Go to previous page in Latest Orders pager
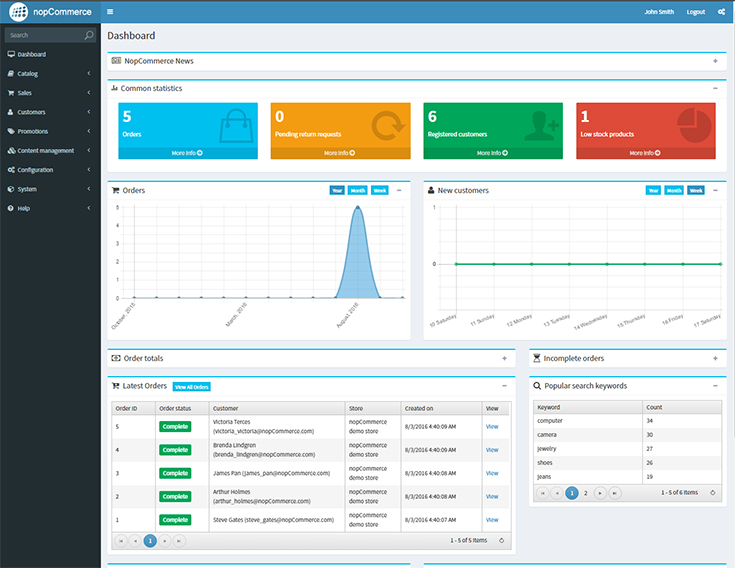 [x=135, y=541]
